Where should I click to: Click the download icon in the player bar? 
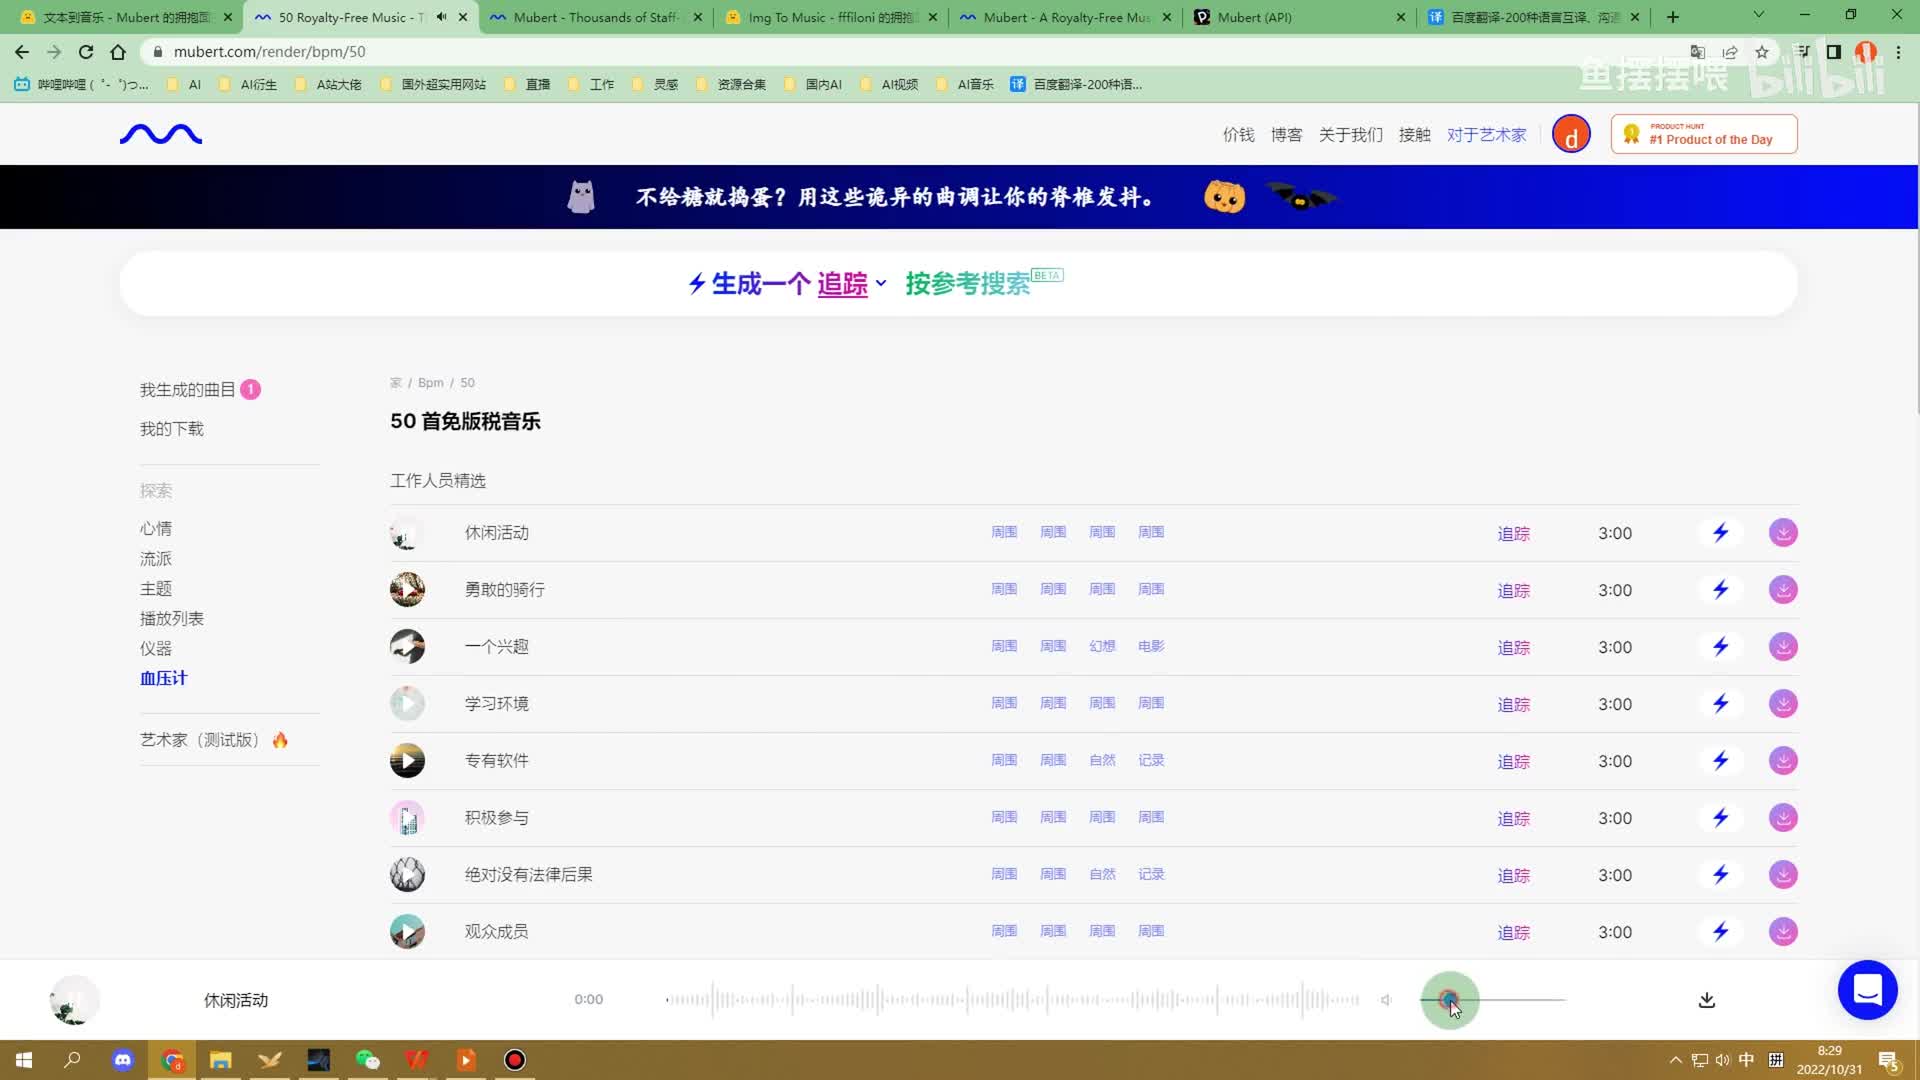(1707, 1000)
